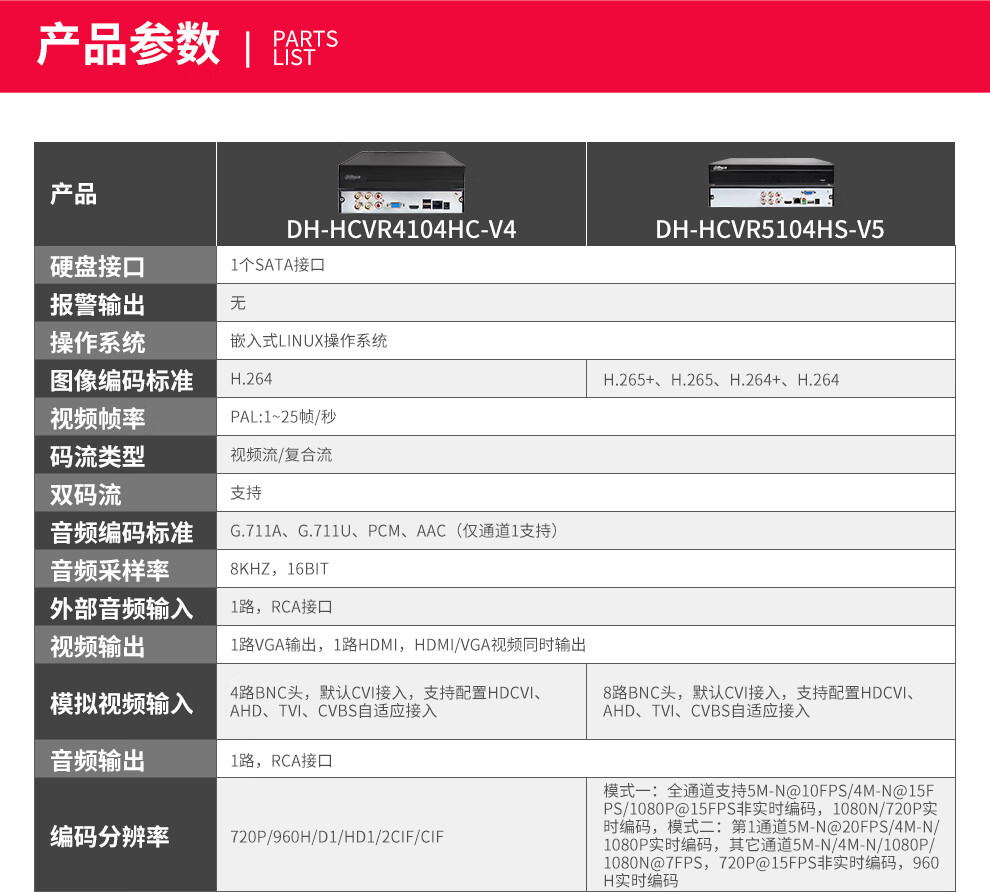This screenshot has height=892, width=990.
Task: Click the 视频帧率 row label
Action: 98,418
